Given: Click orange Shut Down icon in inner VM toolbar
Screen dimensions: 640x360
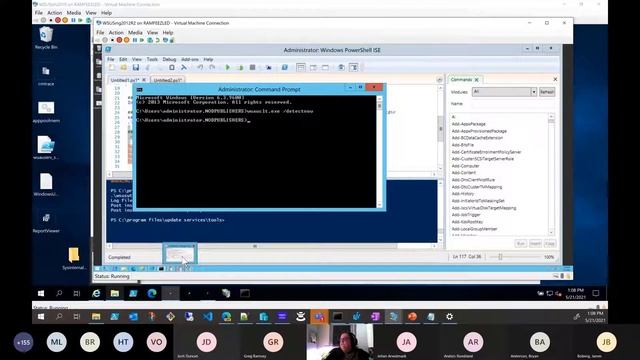Looking at the screenshot, I should tap(127, 40).
